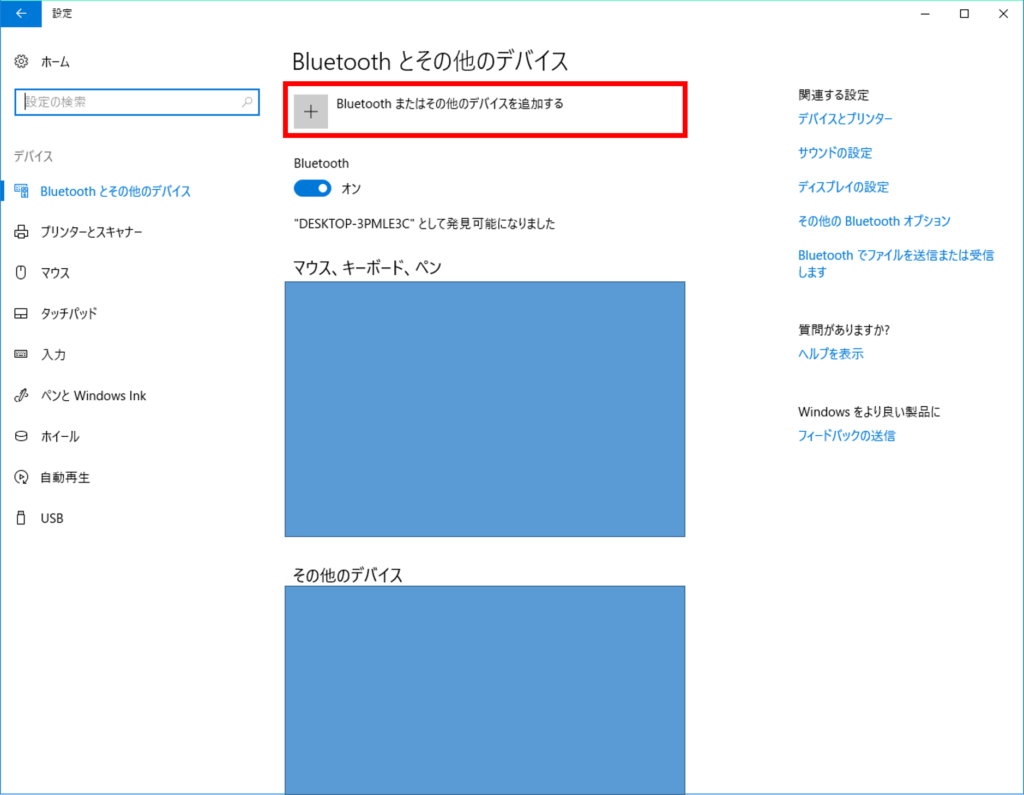Click the plus icon to add device
This screenshot has height=795, width=1024.
[311, 111]
